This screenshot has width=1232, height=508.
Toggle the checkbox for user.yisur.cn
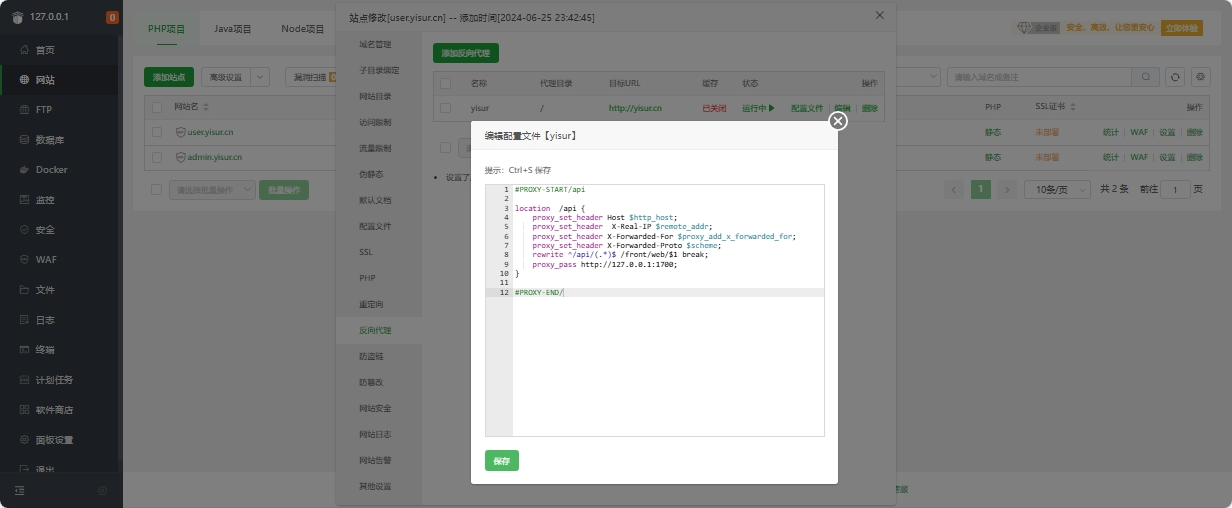[x=157, y=131]
